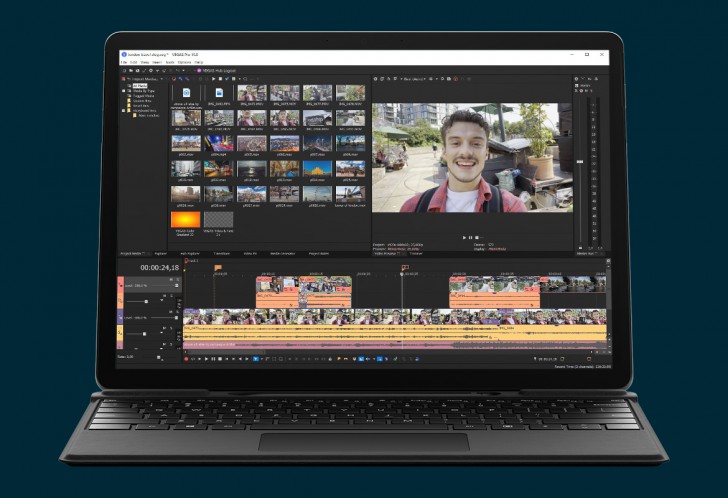Save the project with toolbar disk icon
The height and width of the screenshot is (498, 728).
[137, 71]
